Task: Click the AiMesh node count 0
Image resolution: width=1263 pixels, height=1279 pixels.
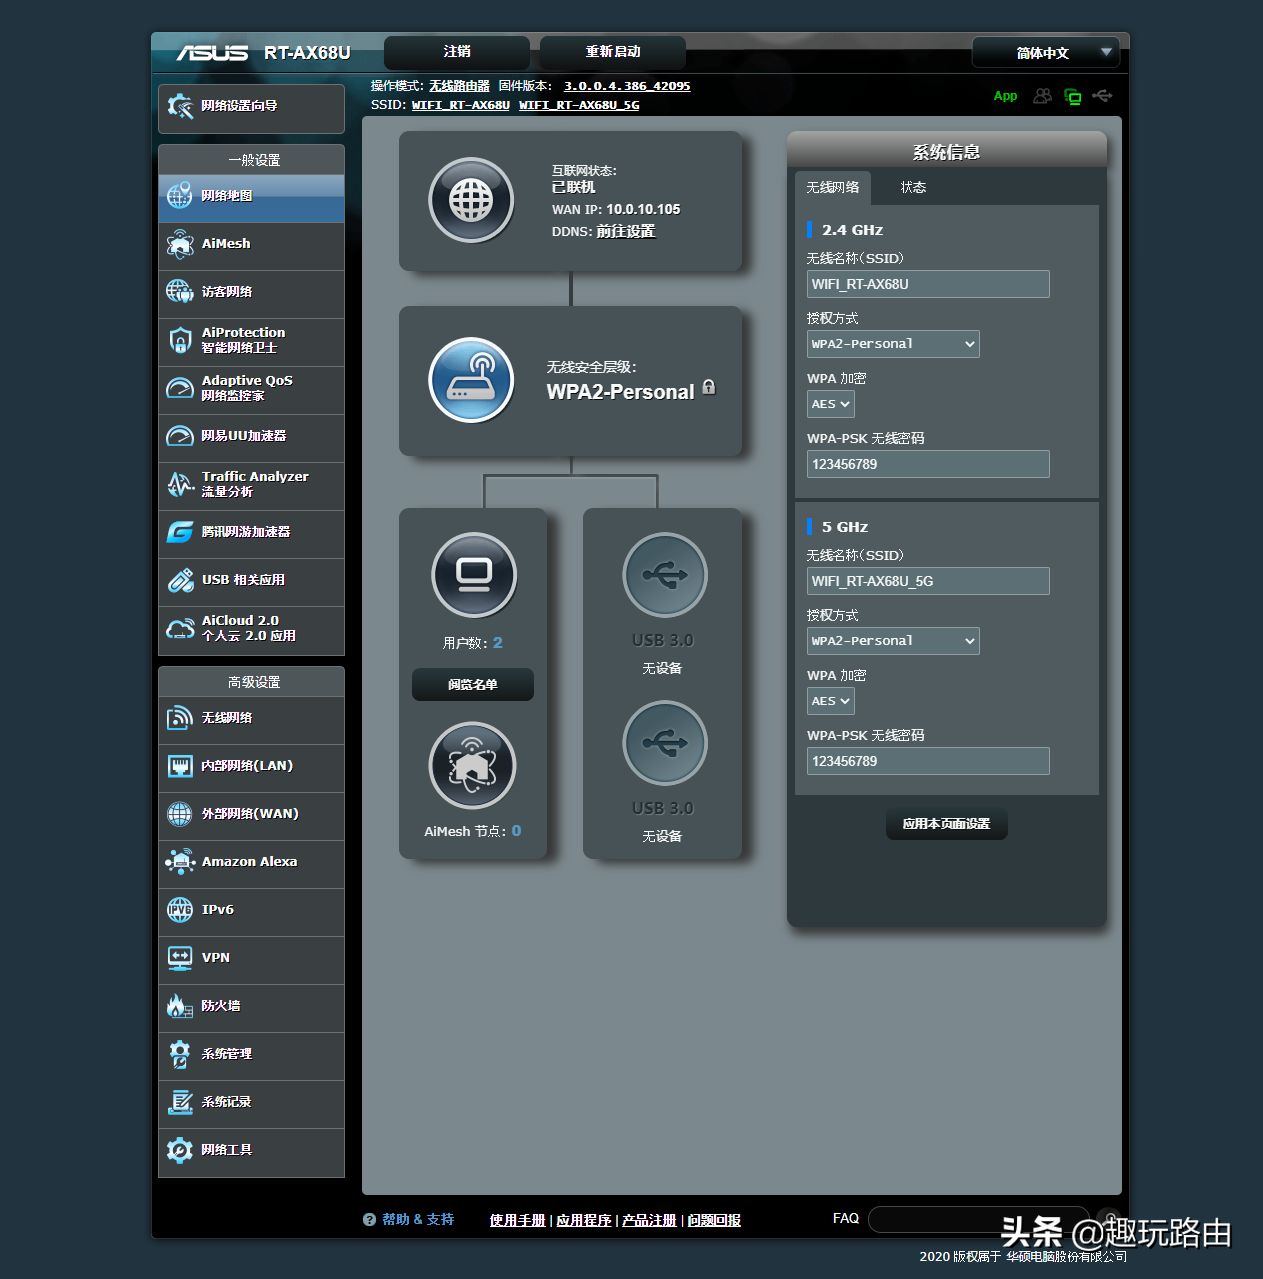Action: click(x=516, y=831)
